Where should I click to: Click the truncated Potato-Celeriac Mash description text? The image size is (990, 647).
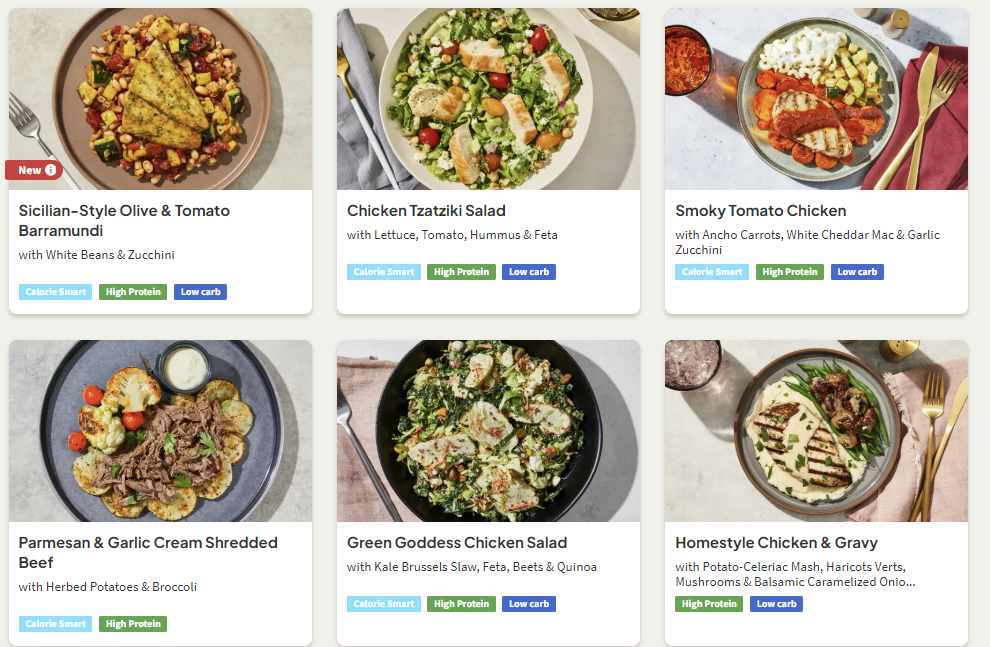coord(795,574)
